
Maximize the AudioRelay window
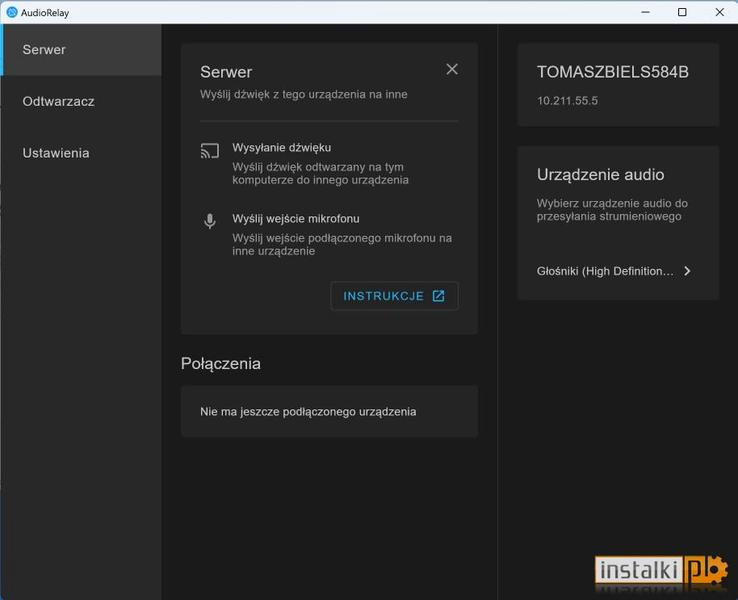pyautogui.click(x=682, y=12)
